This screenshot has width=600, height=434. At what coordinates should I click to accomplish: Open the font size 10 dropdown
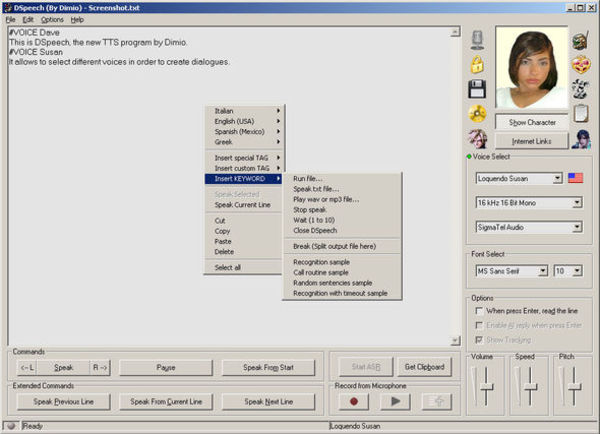click(x=577, y=271)
